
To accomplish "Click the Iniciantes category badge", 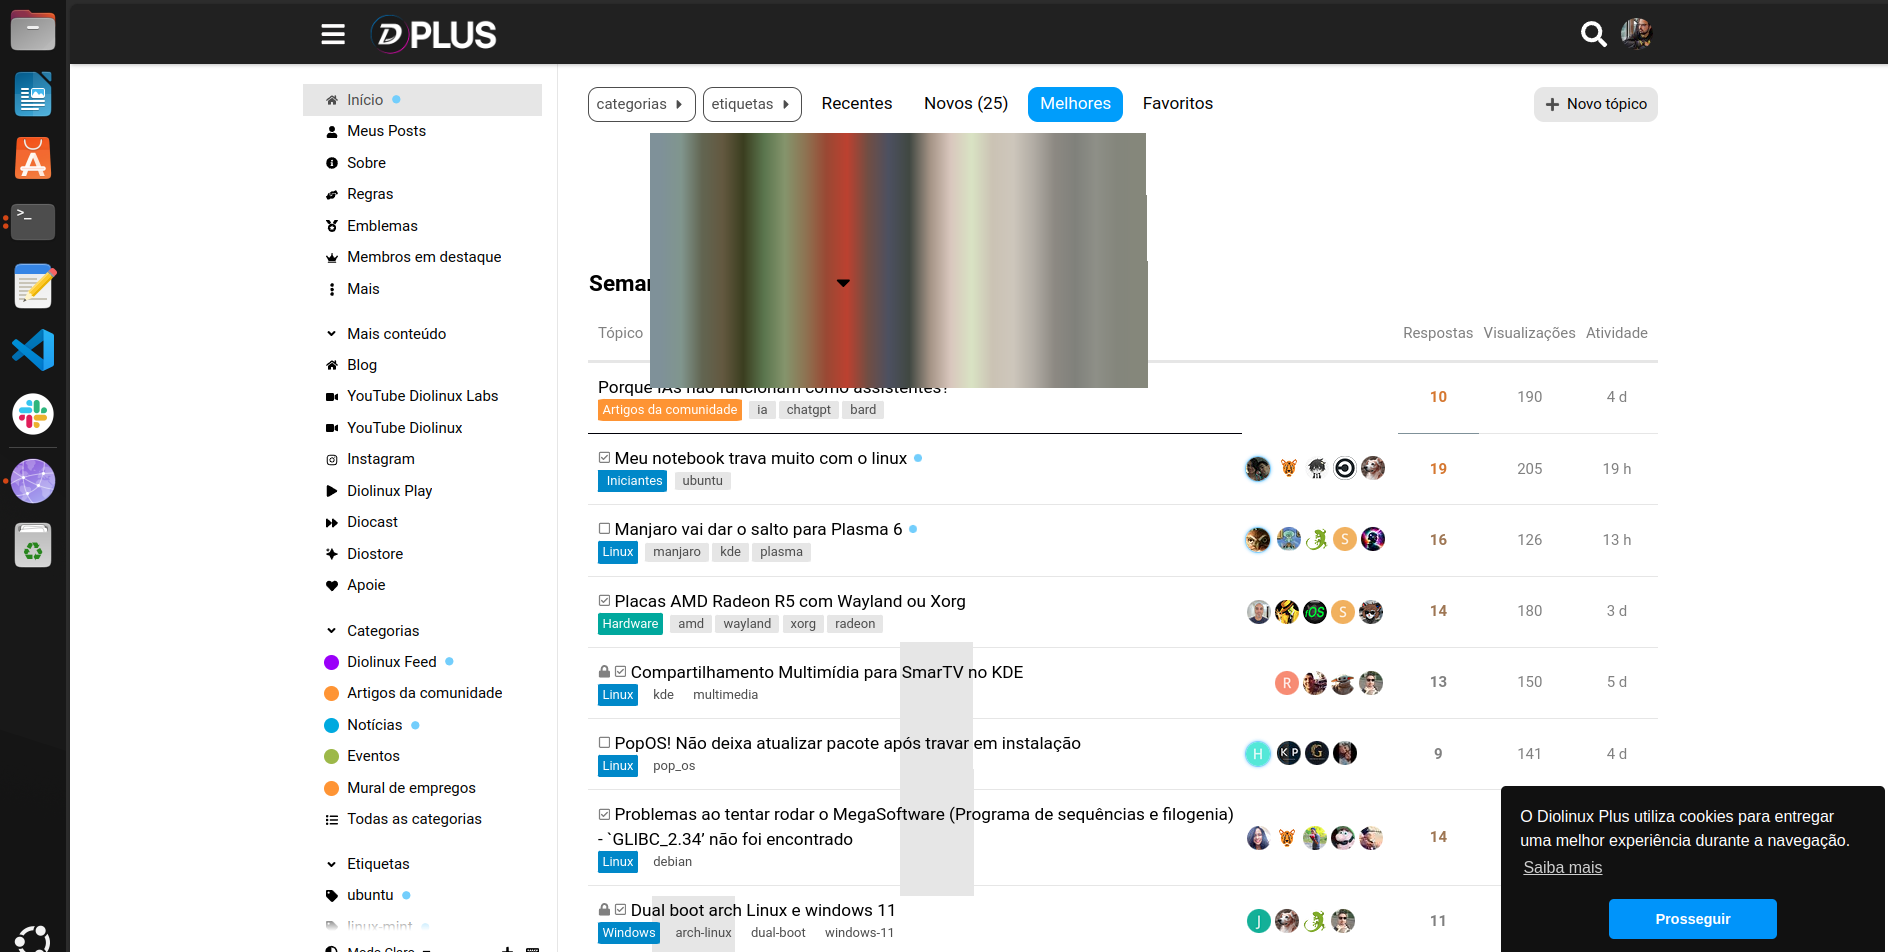I will point(634,481).
